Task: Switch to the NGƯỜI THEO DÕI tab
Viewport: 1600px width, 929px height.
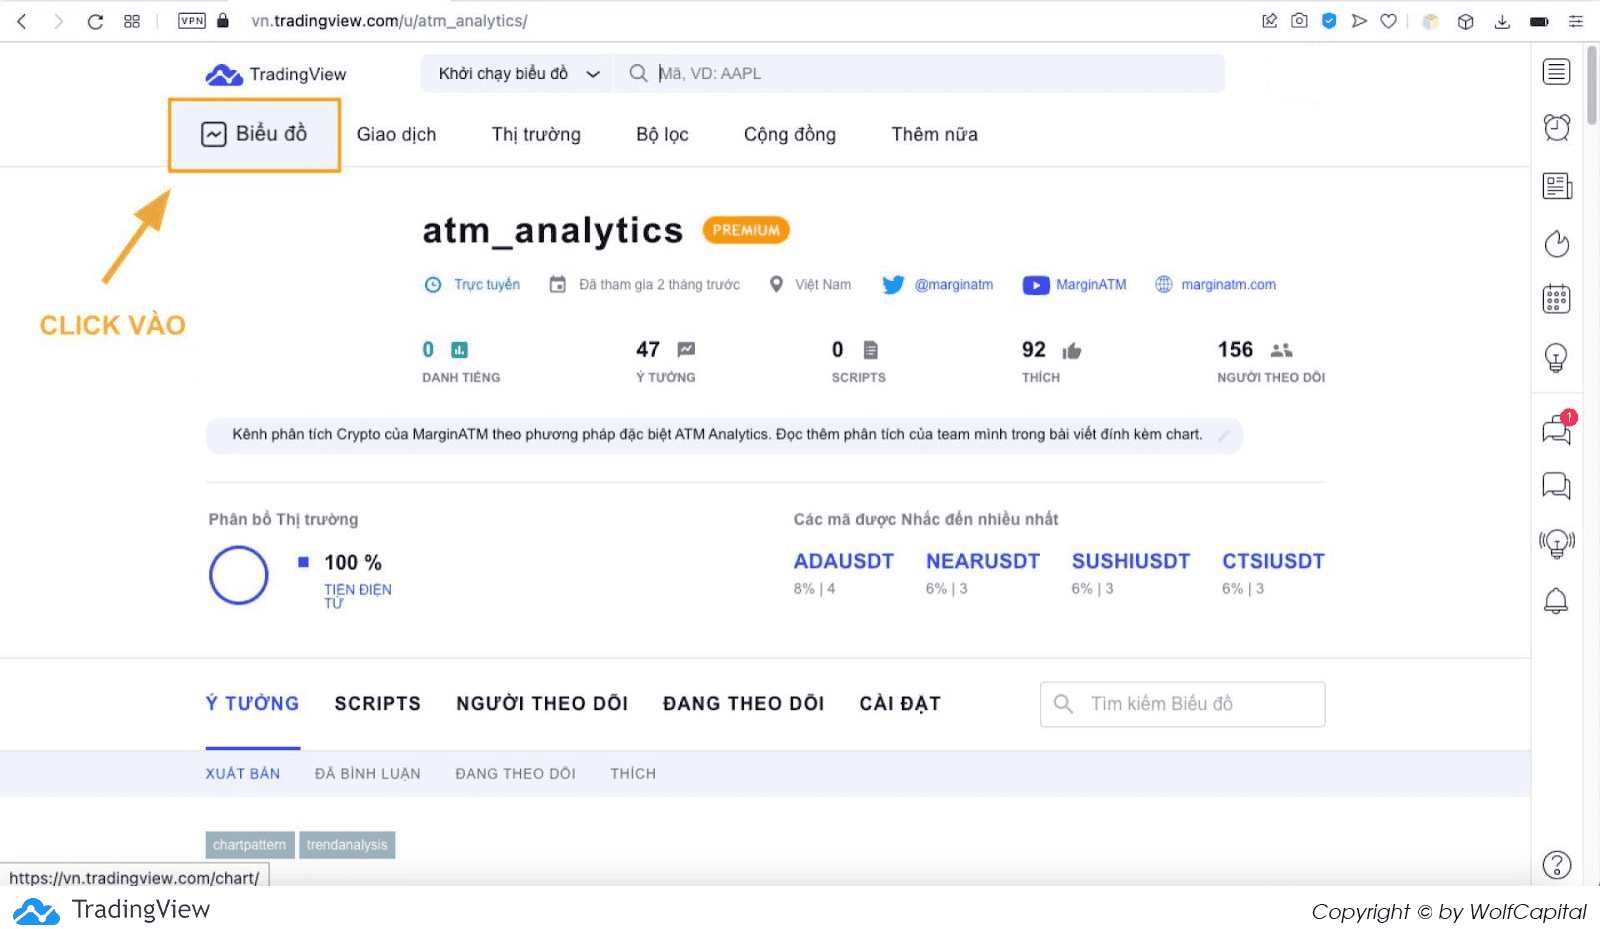Action: (x=542, y=704)
